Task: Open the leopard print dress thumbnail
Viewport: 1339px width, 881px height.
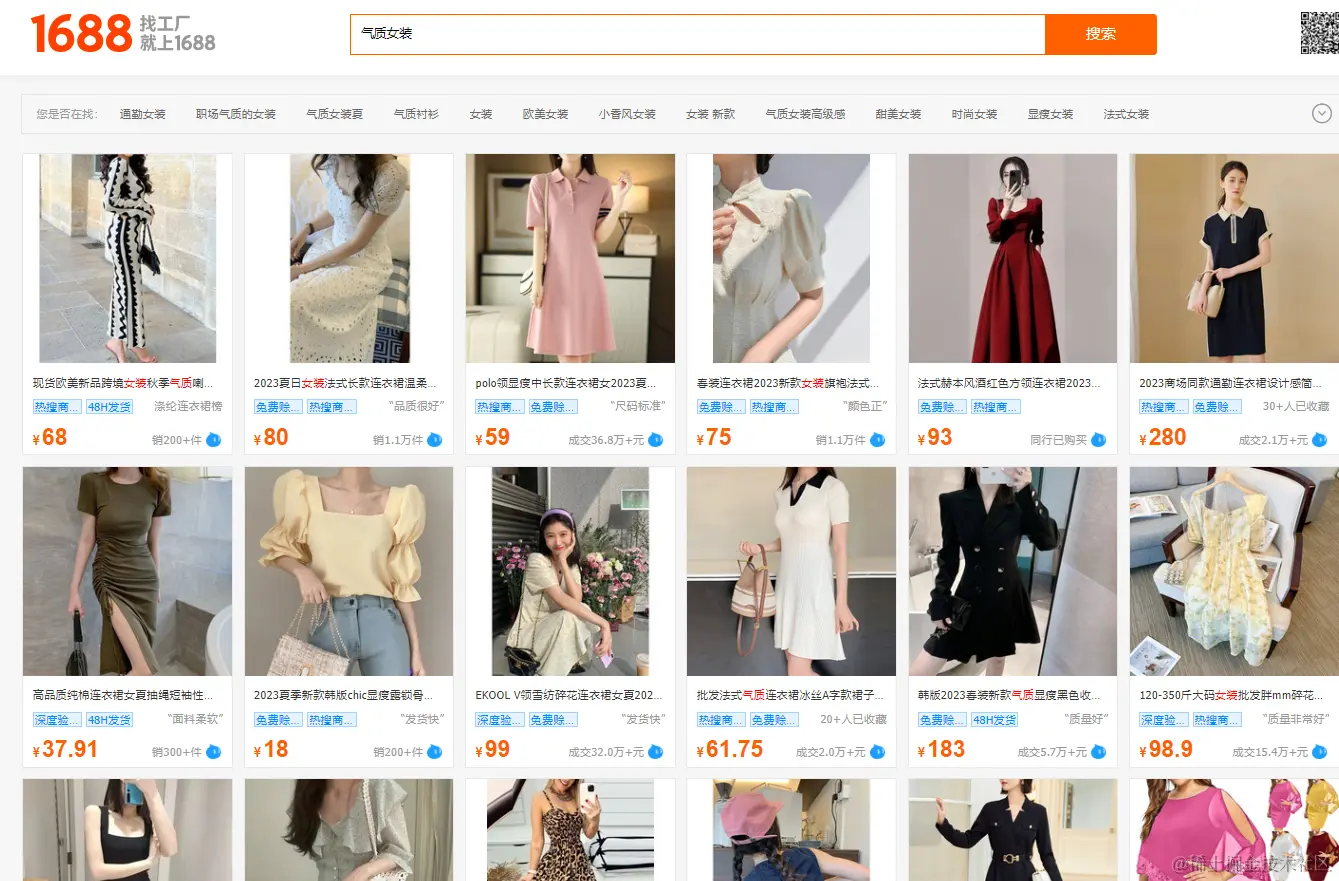Action: (570, 830)
